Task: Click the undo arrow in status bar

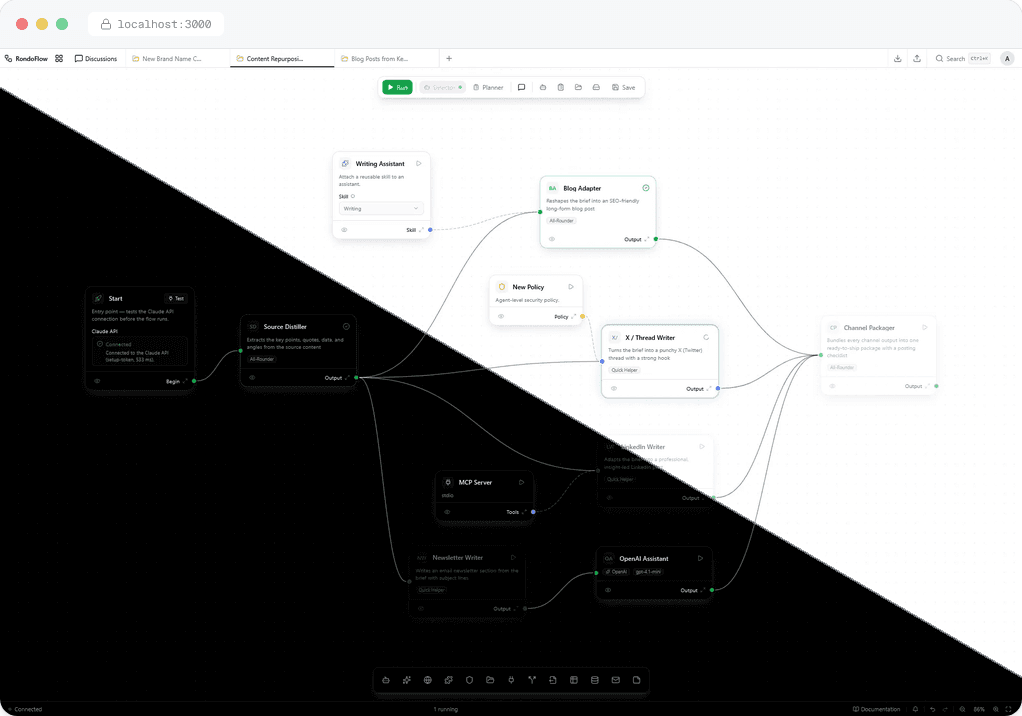Action: click(932, 709)
